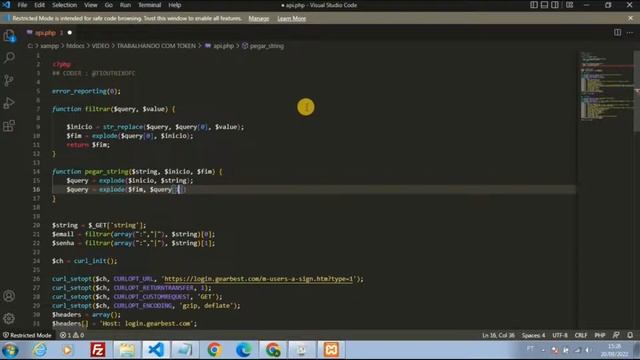The image size is (640, 360).
Task: Split the editor to the right
Action: [617, 32]
